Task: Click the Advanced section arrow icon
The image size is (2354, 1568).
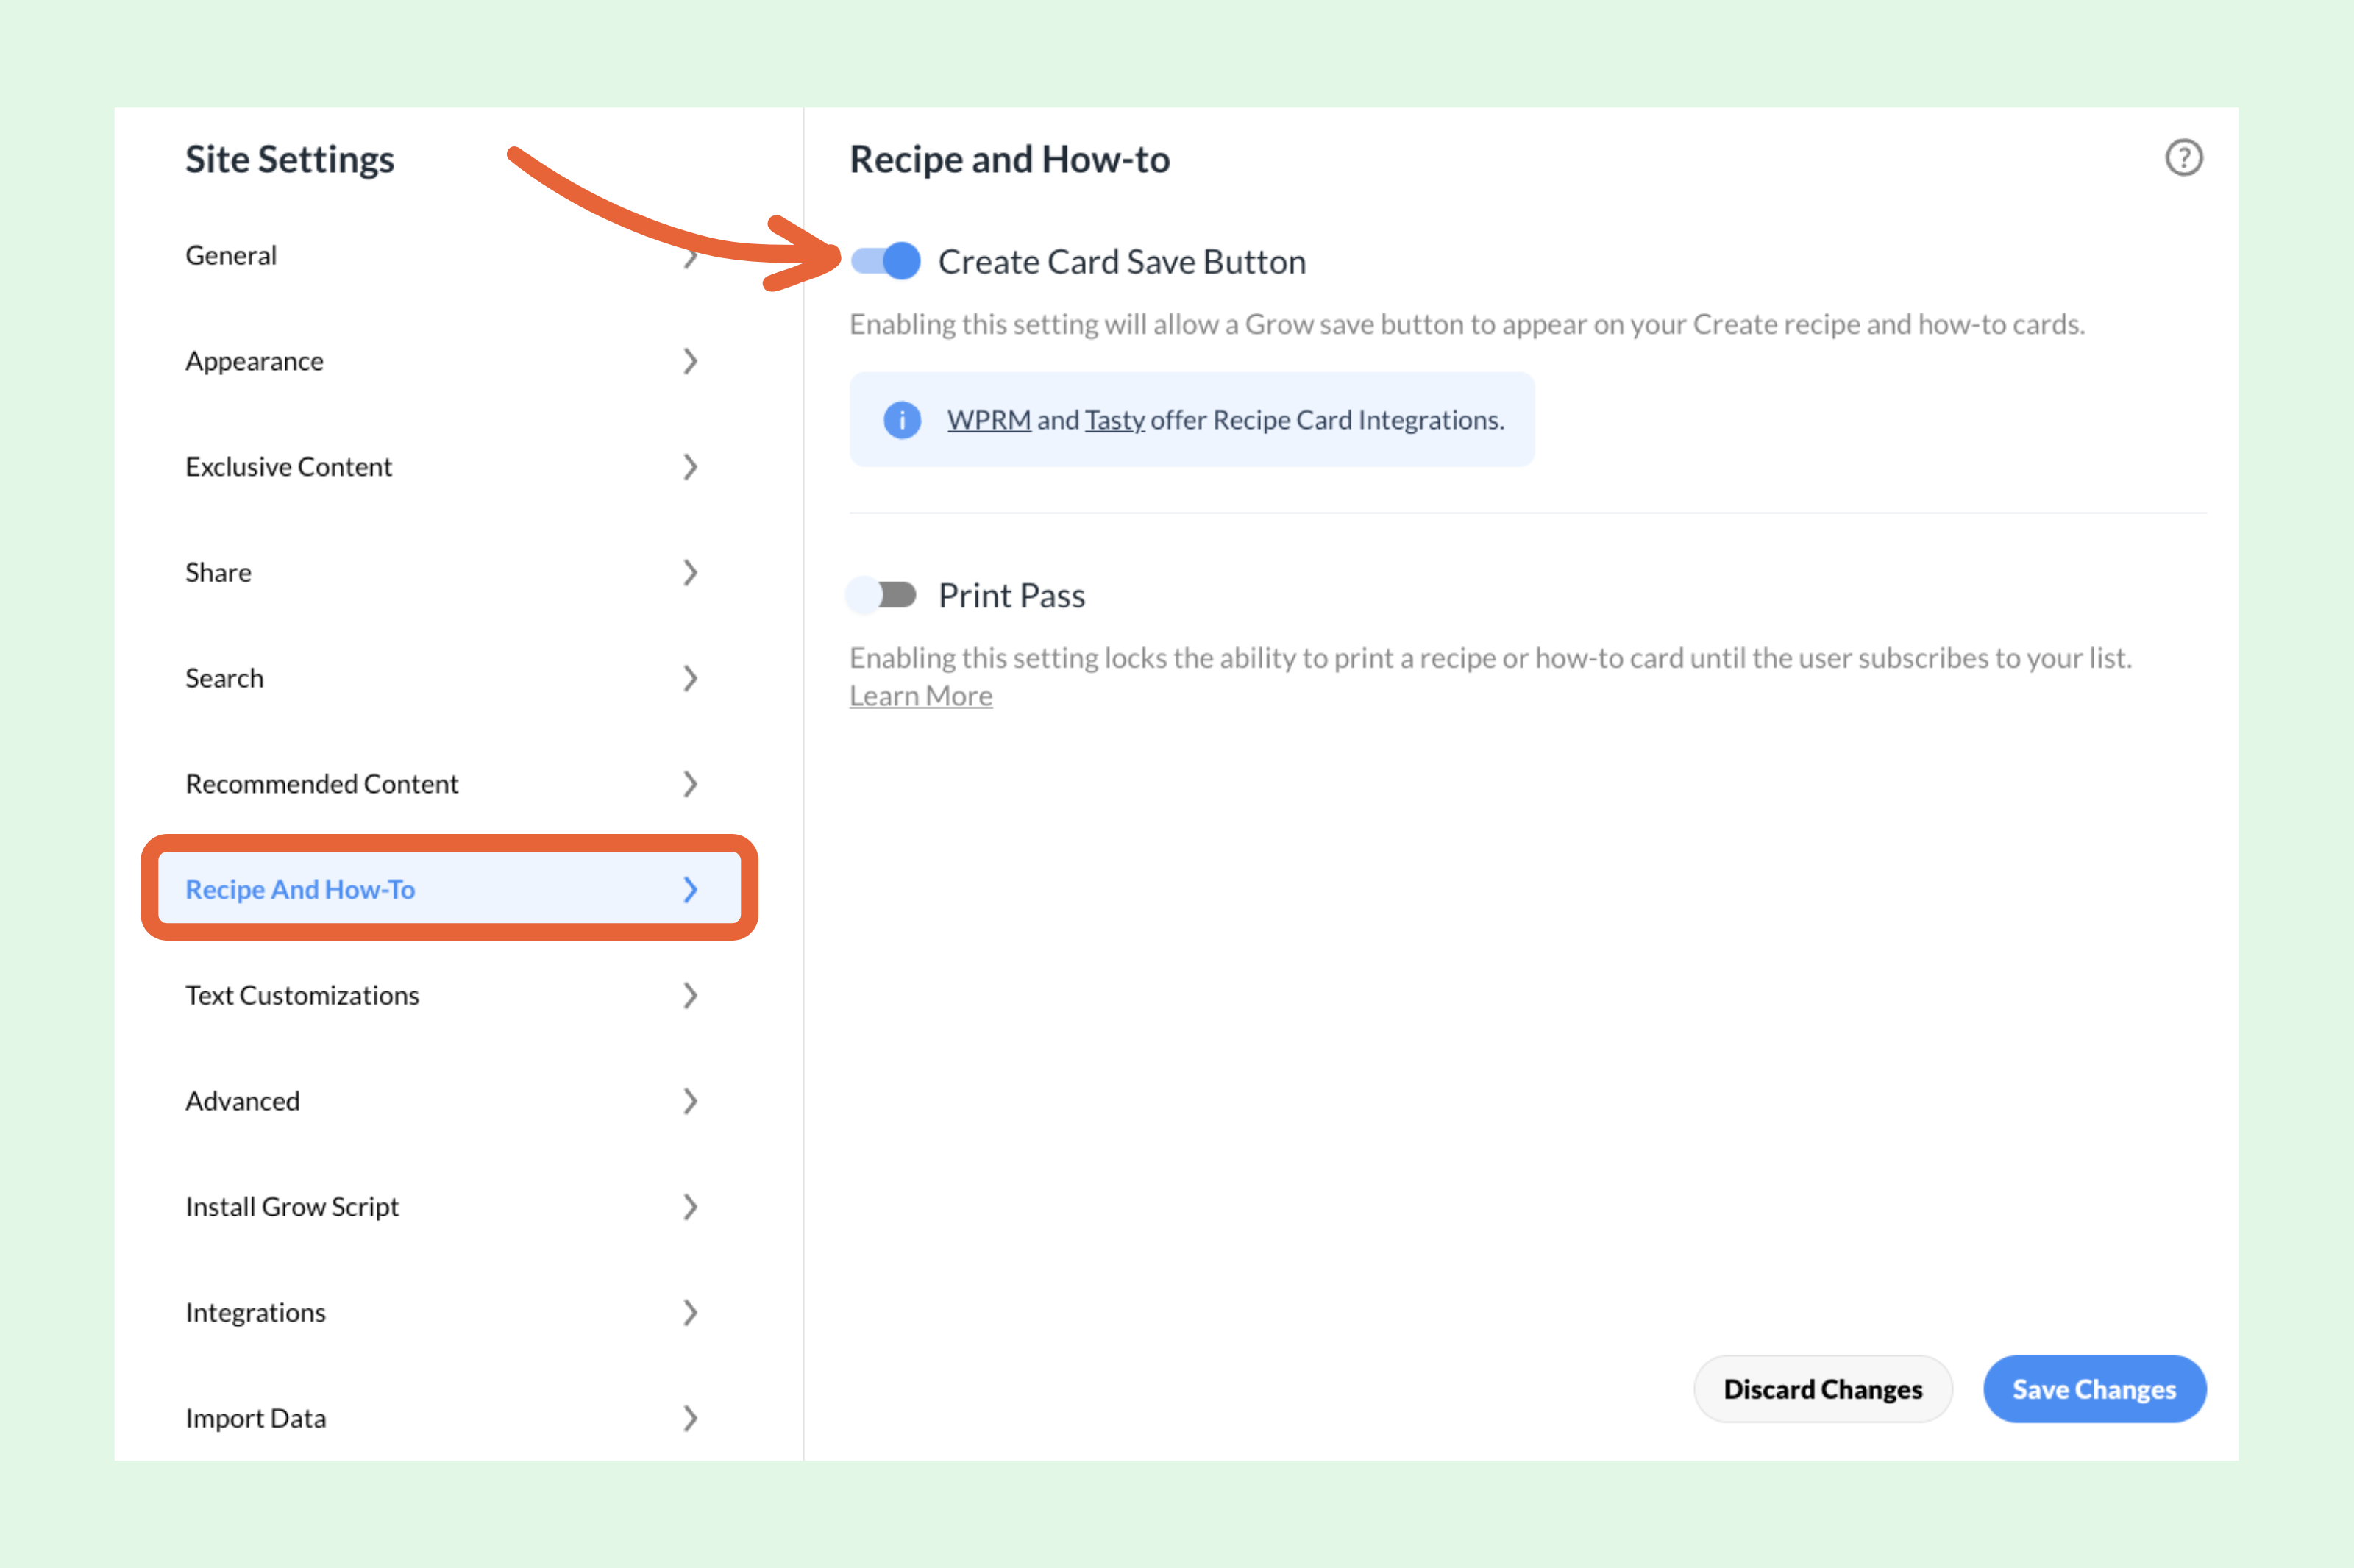Action: pos(690,1101)
